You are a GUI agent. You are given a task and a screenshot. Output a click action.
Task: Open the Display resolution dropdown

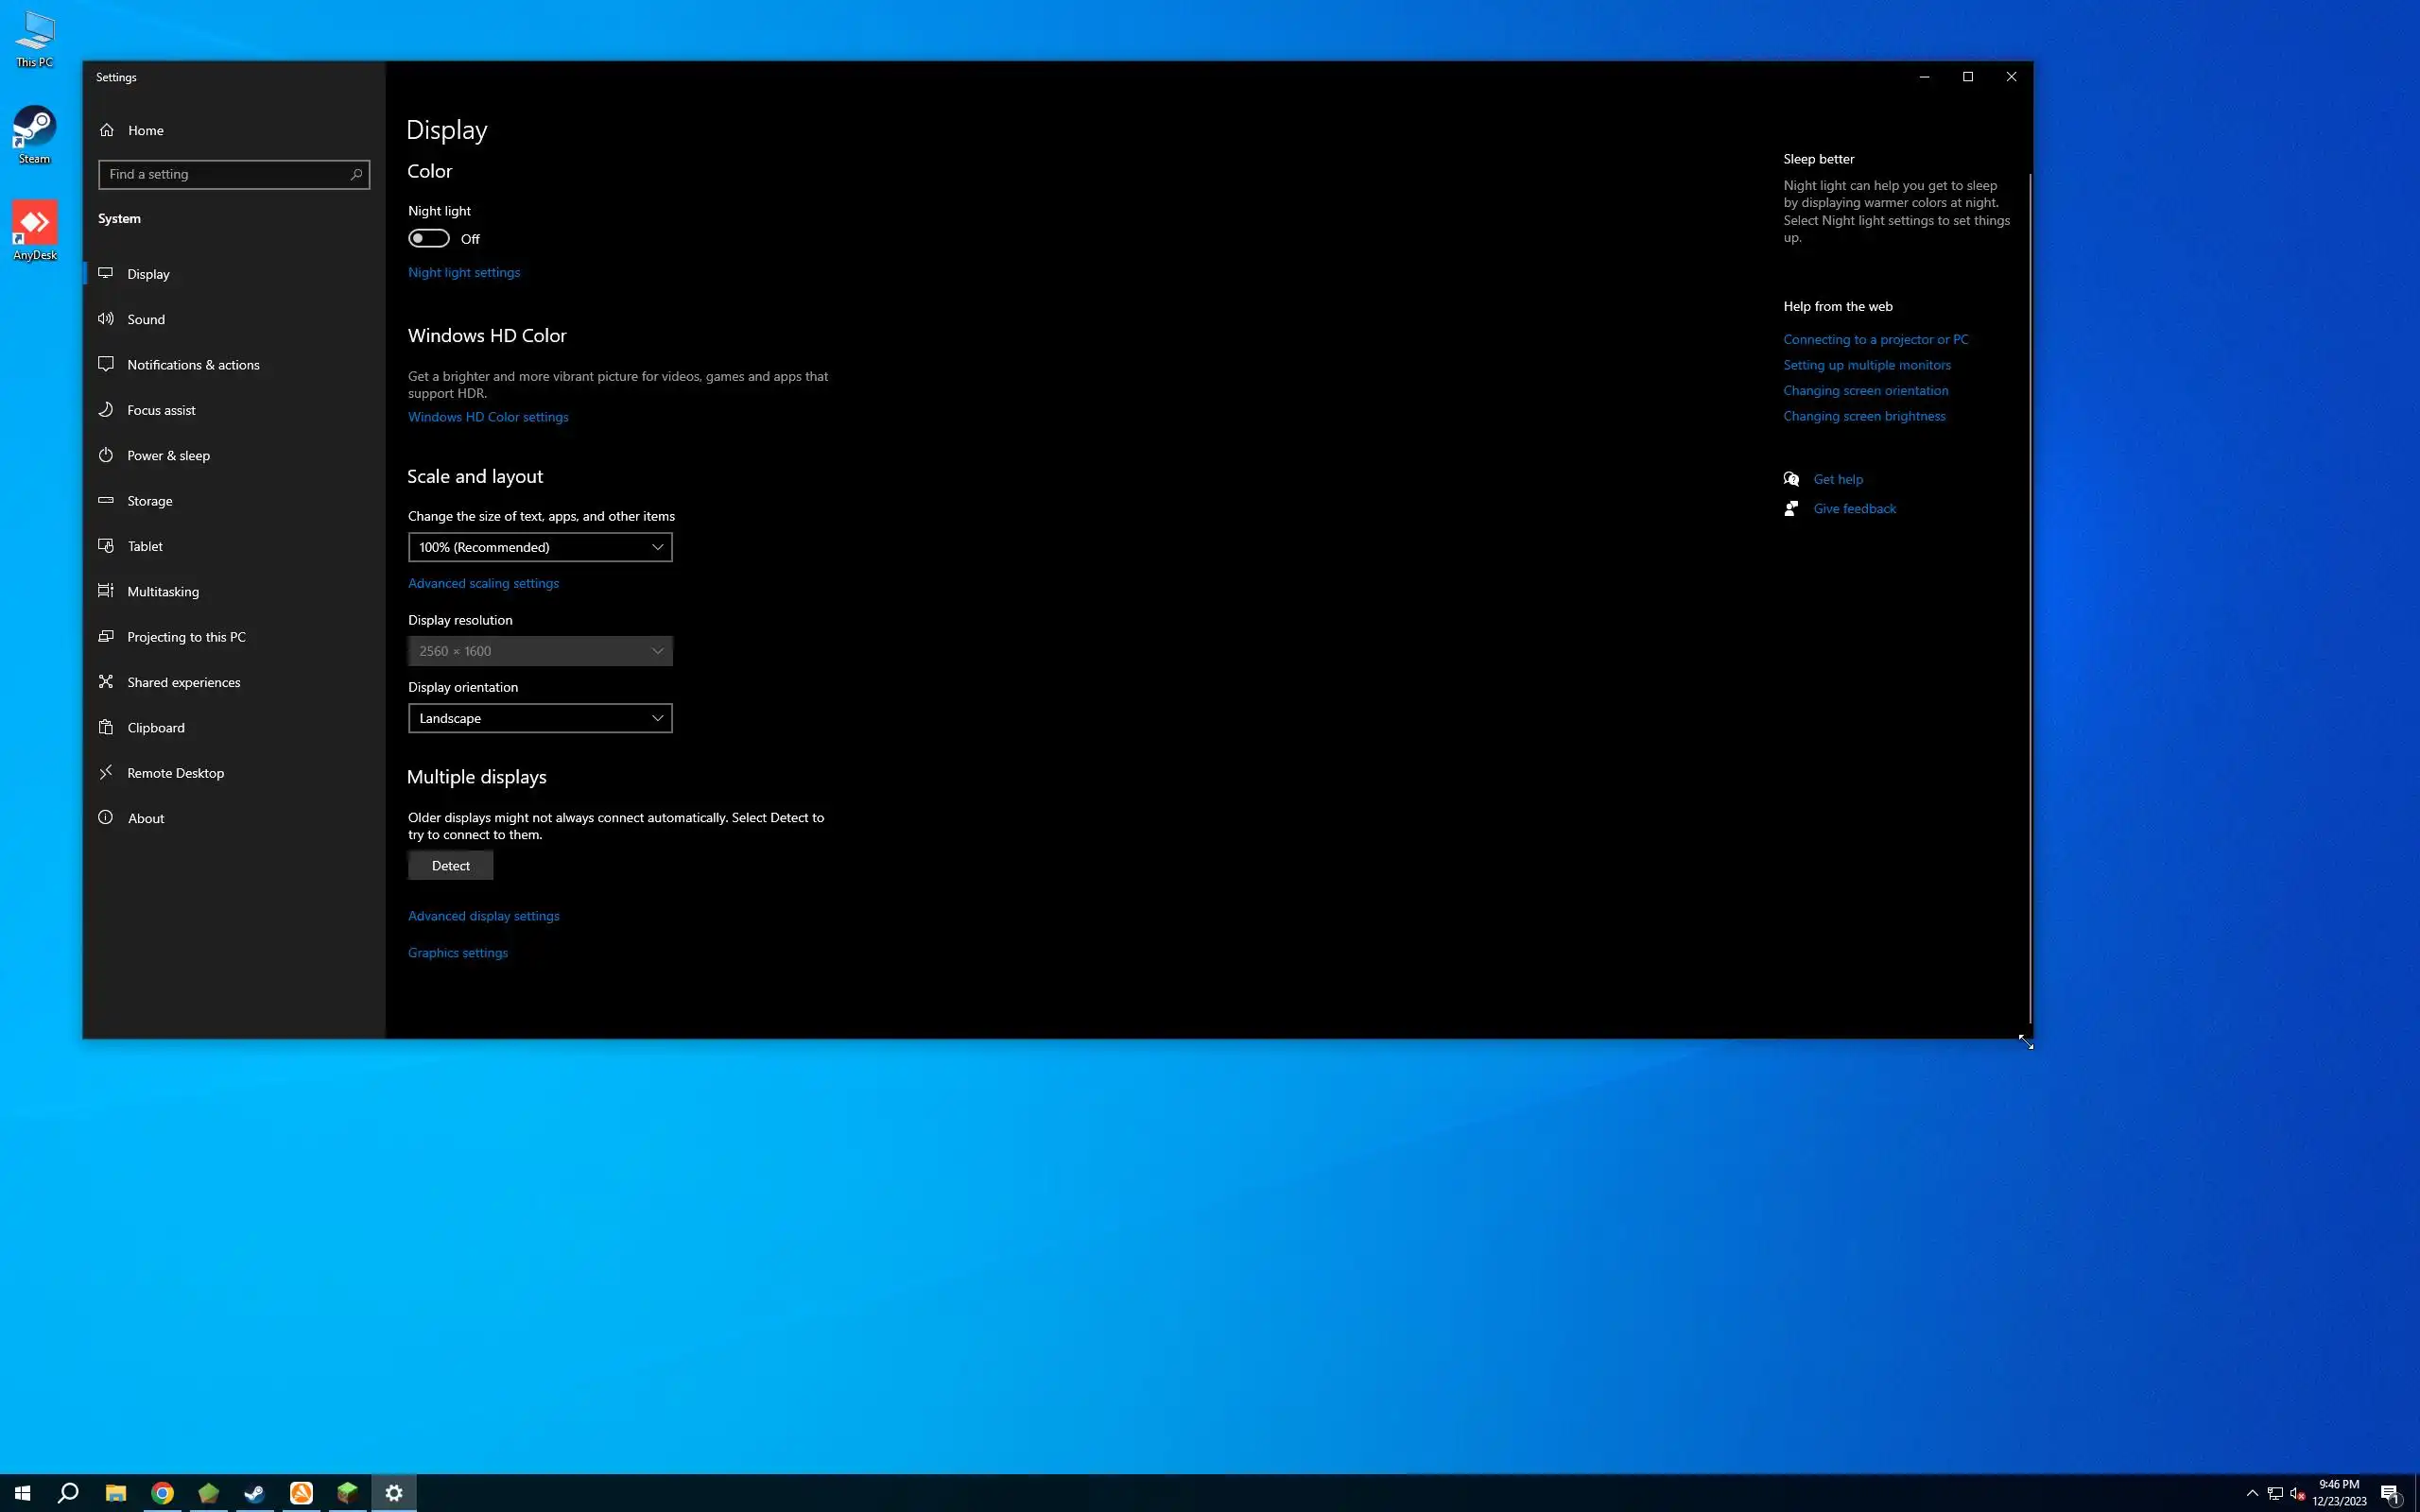click(x=540, y=651)
